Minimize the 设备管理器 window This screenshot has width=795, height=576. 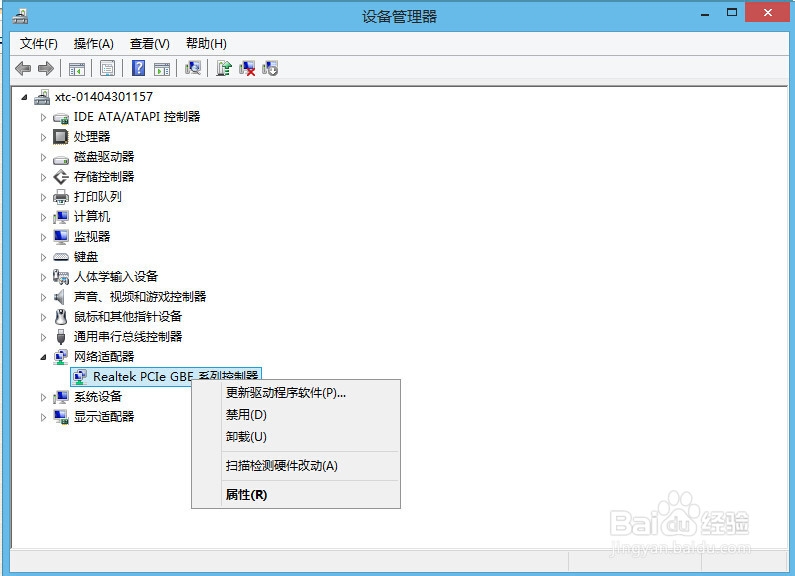[705, 14]
